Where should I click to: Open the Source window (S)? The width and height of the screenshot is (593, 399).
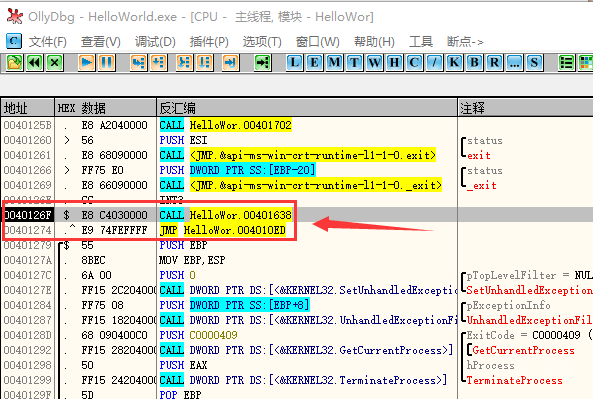coord(534,62)
